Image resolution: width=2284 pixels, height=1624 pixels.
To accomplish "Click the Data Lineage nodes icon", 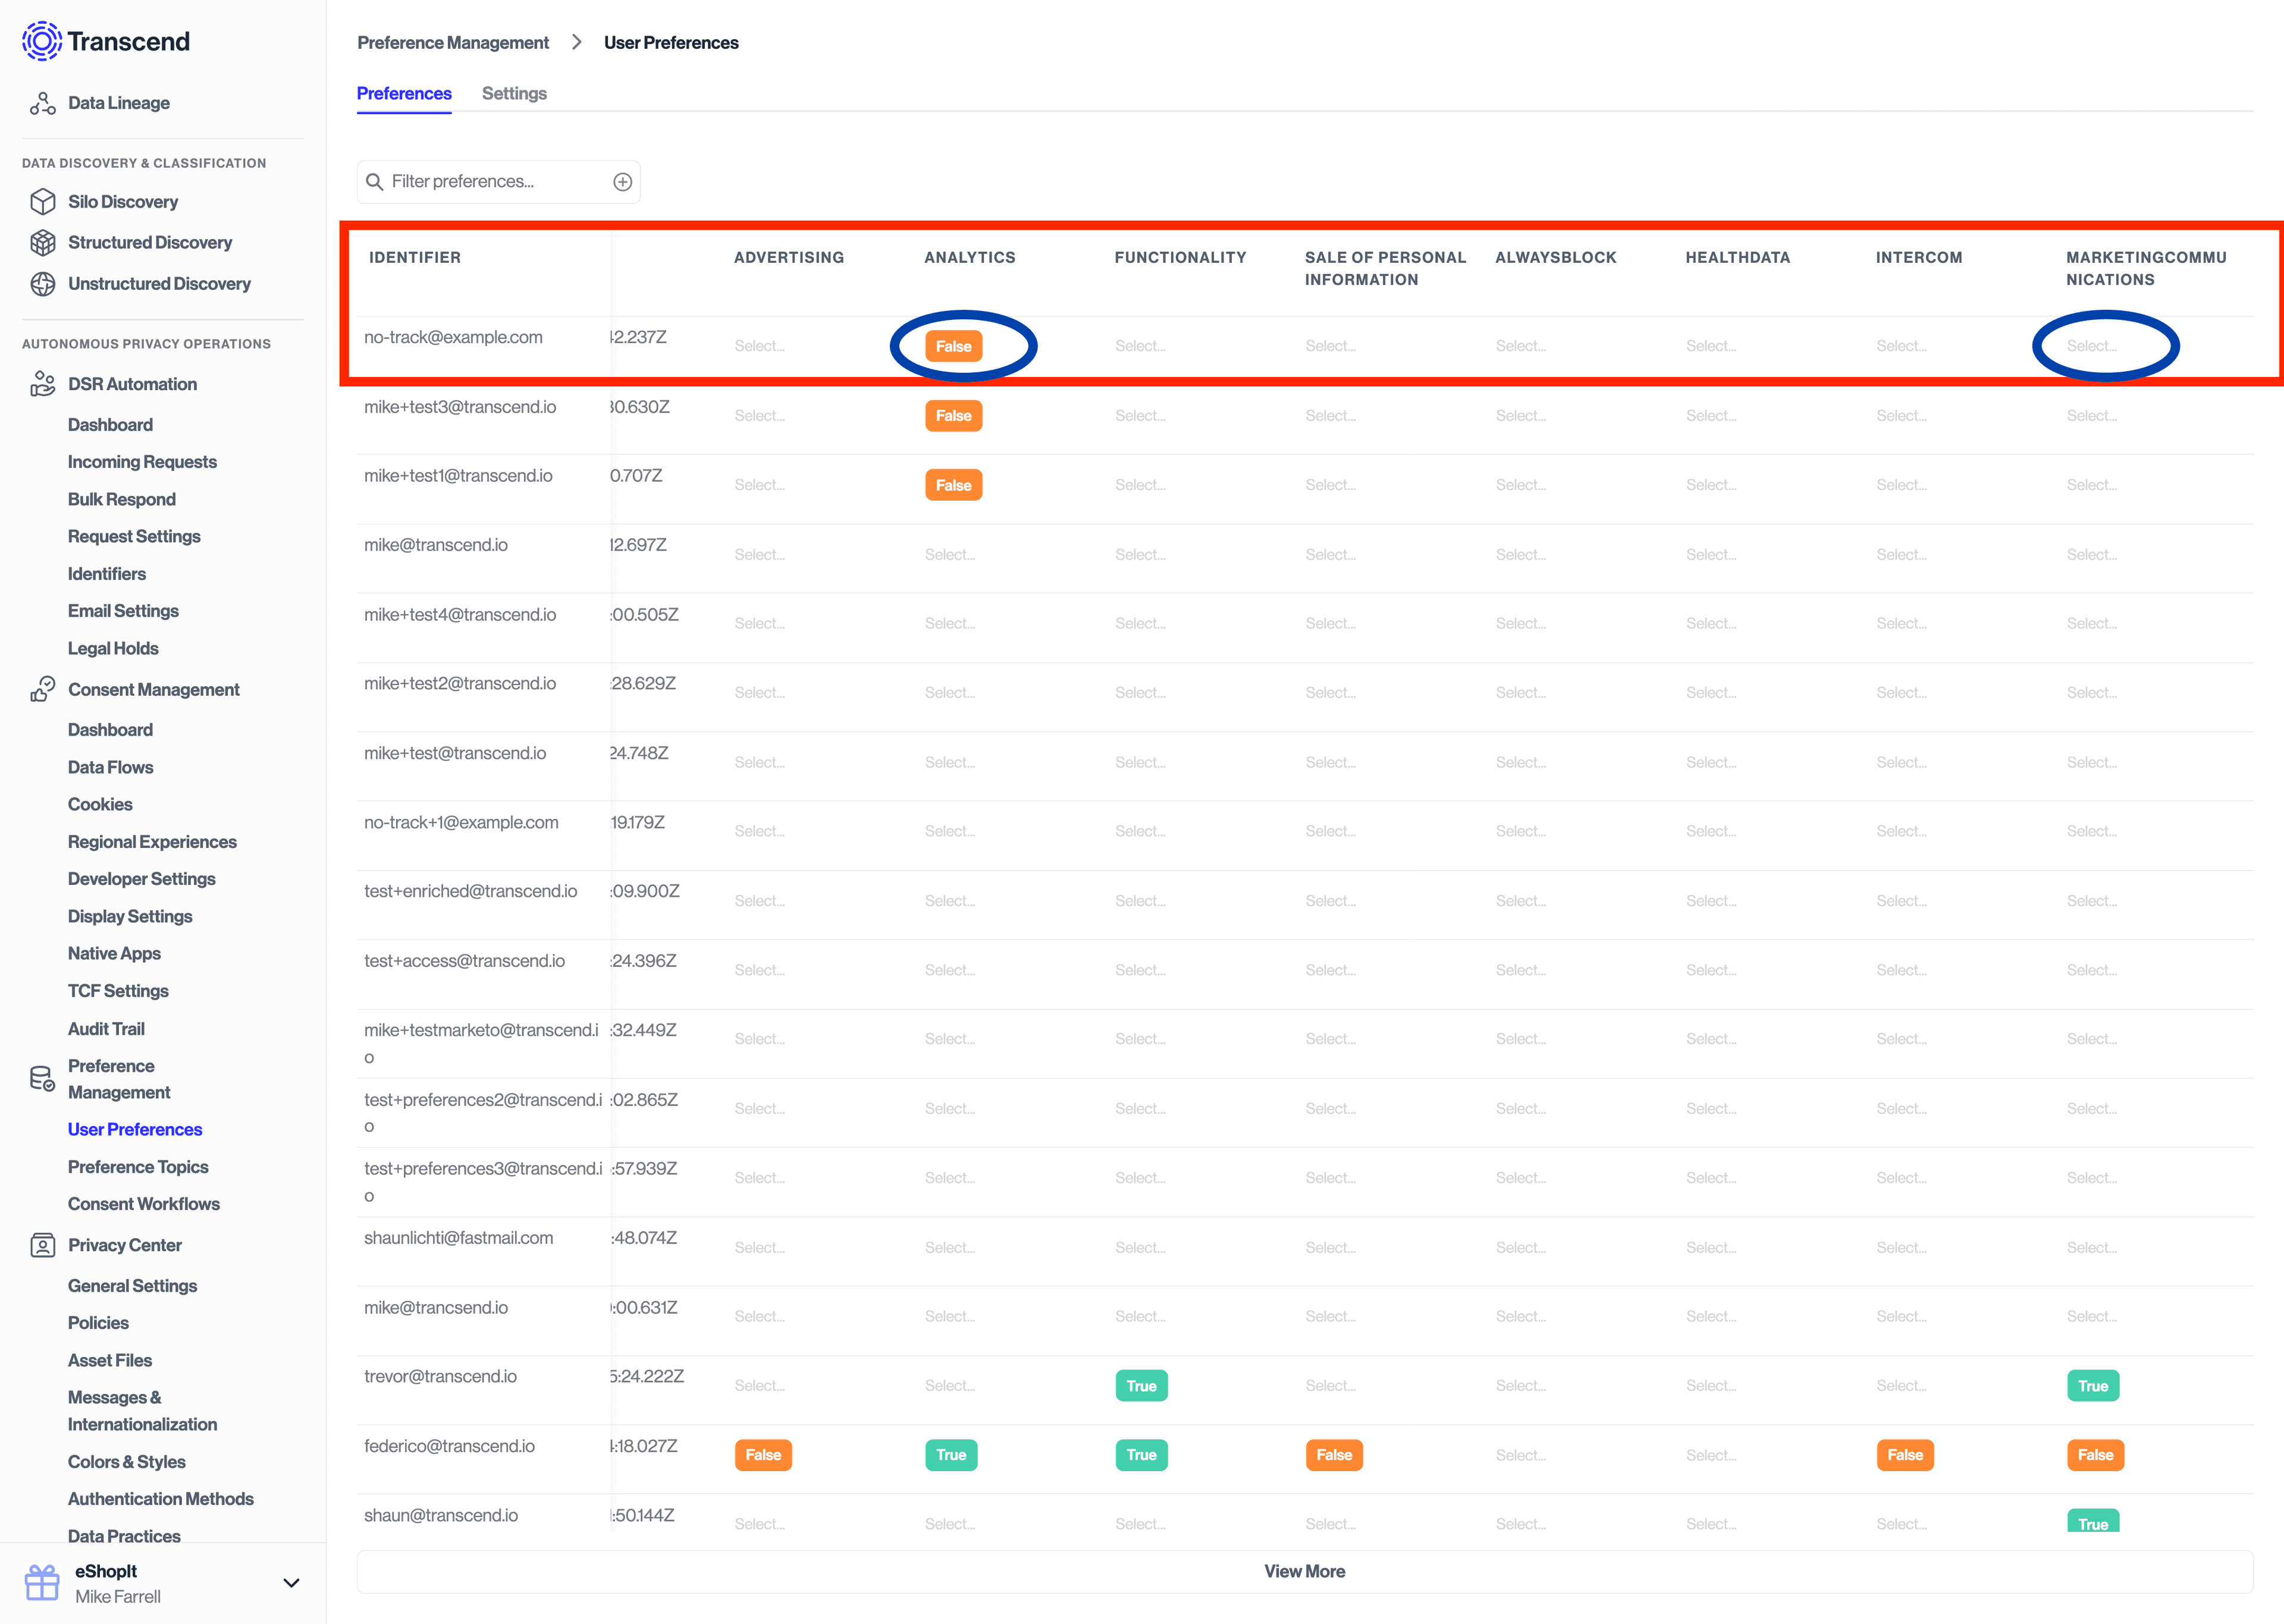I will (x=43, y=102).
